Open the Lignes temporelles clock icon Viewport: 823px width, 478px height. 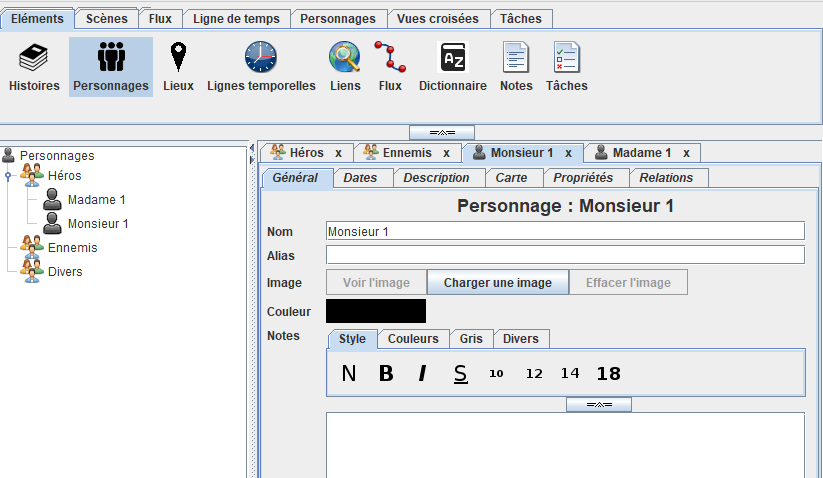(261, 57)
